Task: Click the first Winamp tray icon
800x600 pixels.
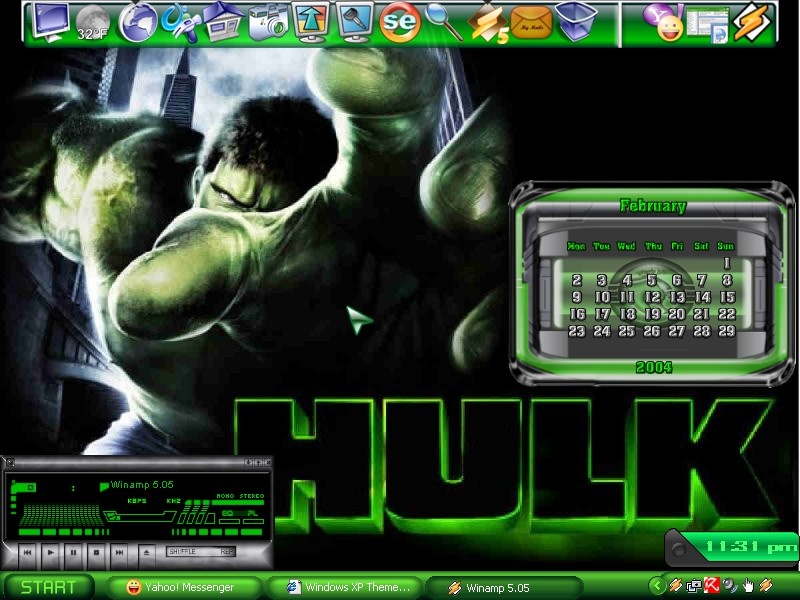Action: pyautogui.click(x=675, y=585)
